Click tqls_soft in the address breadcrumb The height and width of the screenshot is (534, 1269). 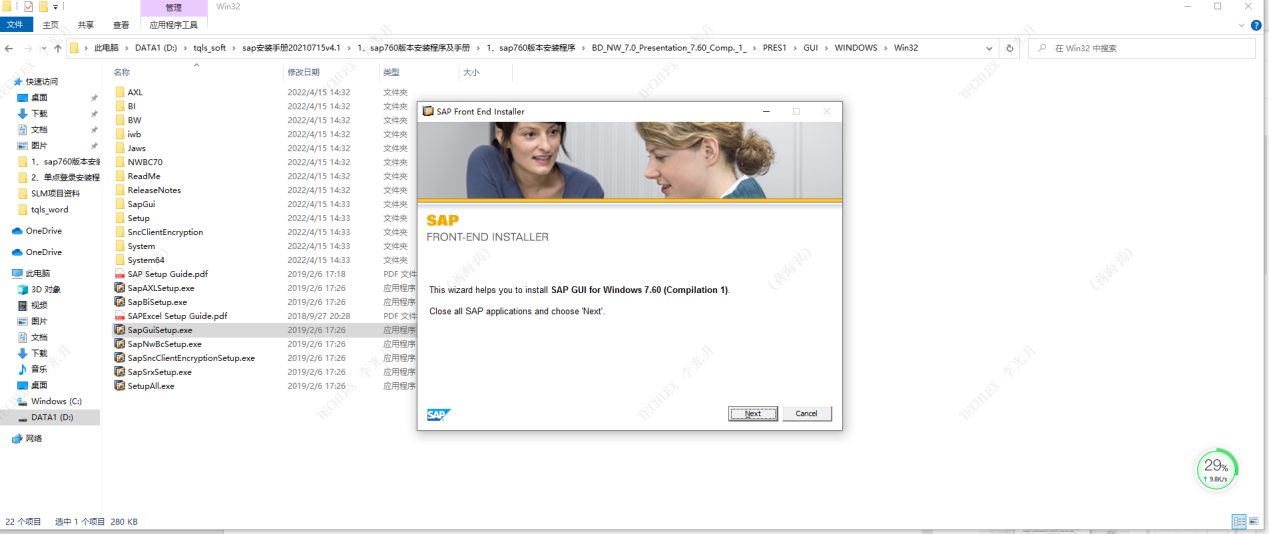coord(210,48)
